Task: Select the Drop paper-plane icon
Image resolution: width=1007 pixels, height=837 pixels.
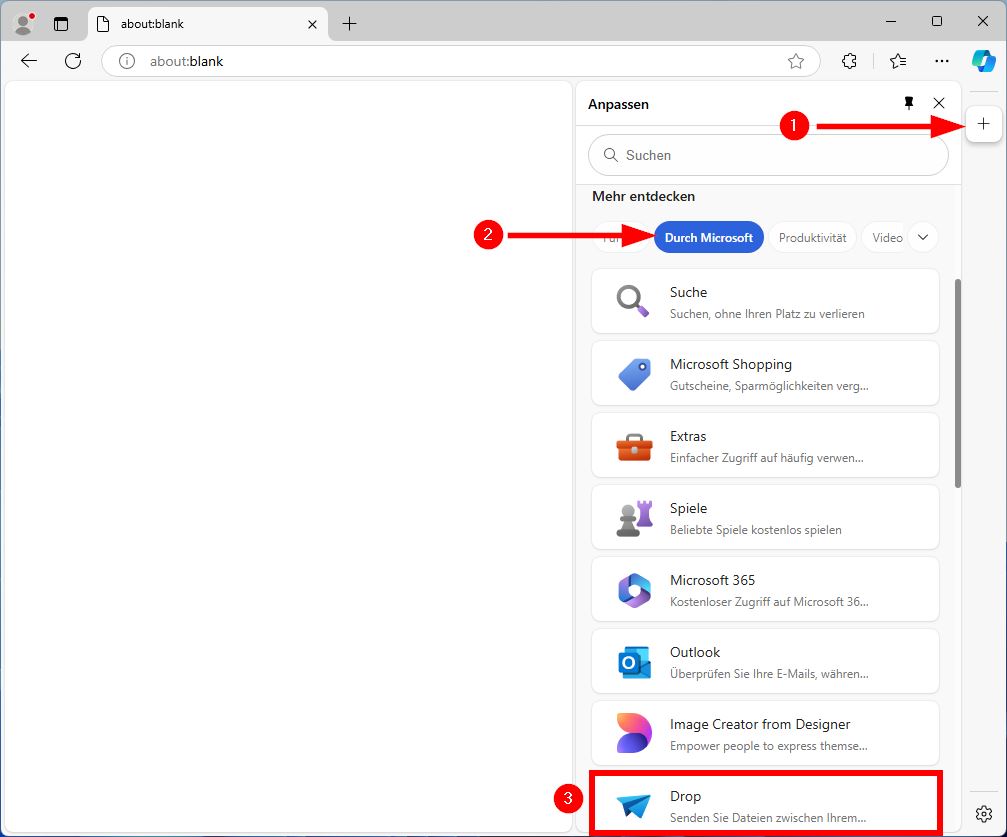Action: pos(632,803)
